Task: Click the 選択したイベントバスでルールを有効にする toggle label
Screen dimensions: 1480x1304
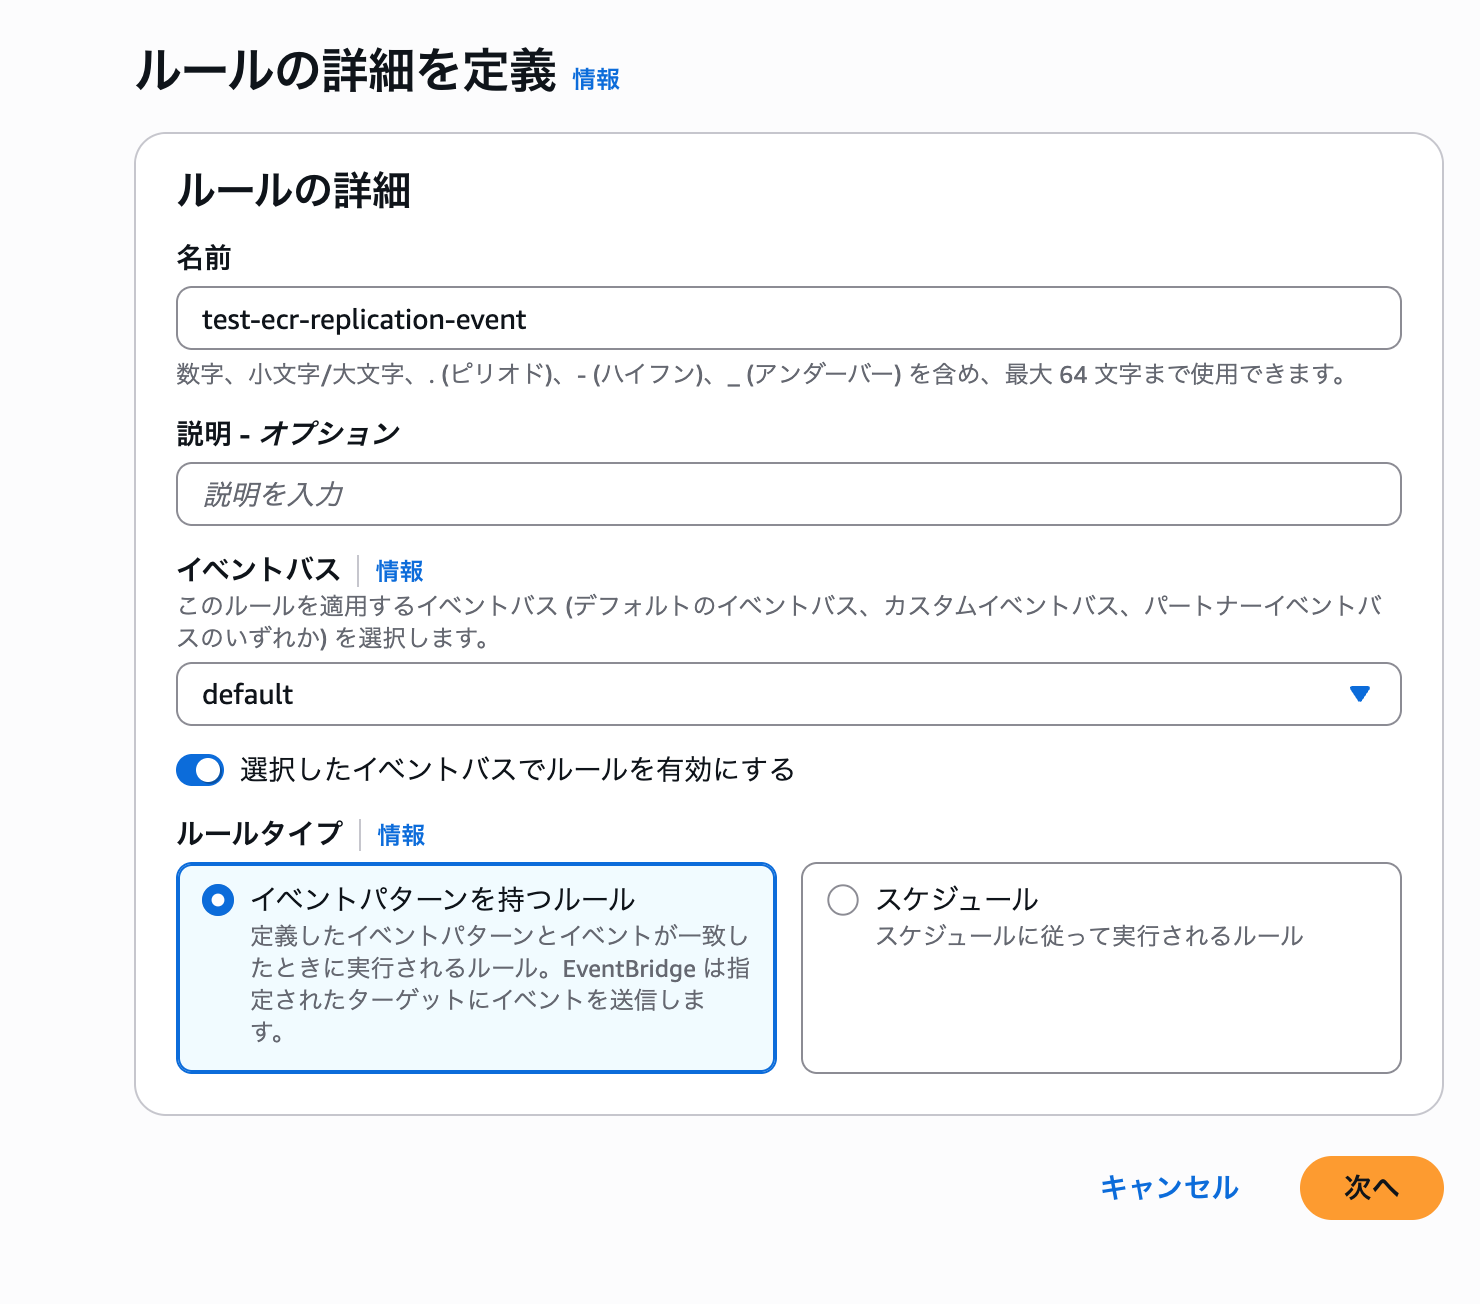Action: coord(517,770)
